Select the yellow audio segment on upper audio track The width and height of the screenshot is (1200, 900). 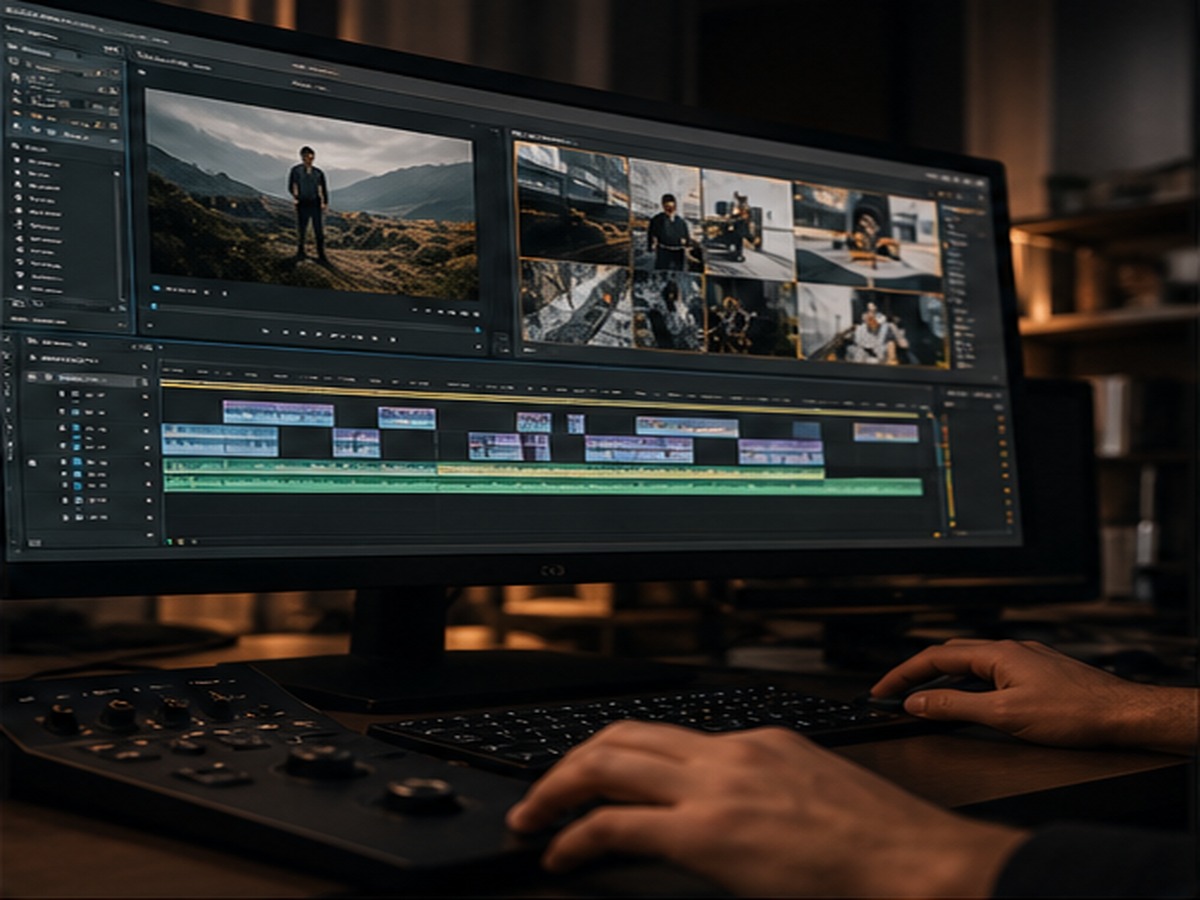click(x=631, y=471)
